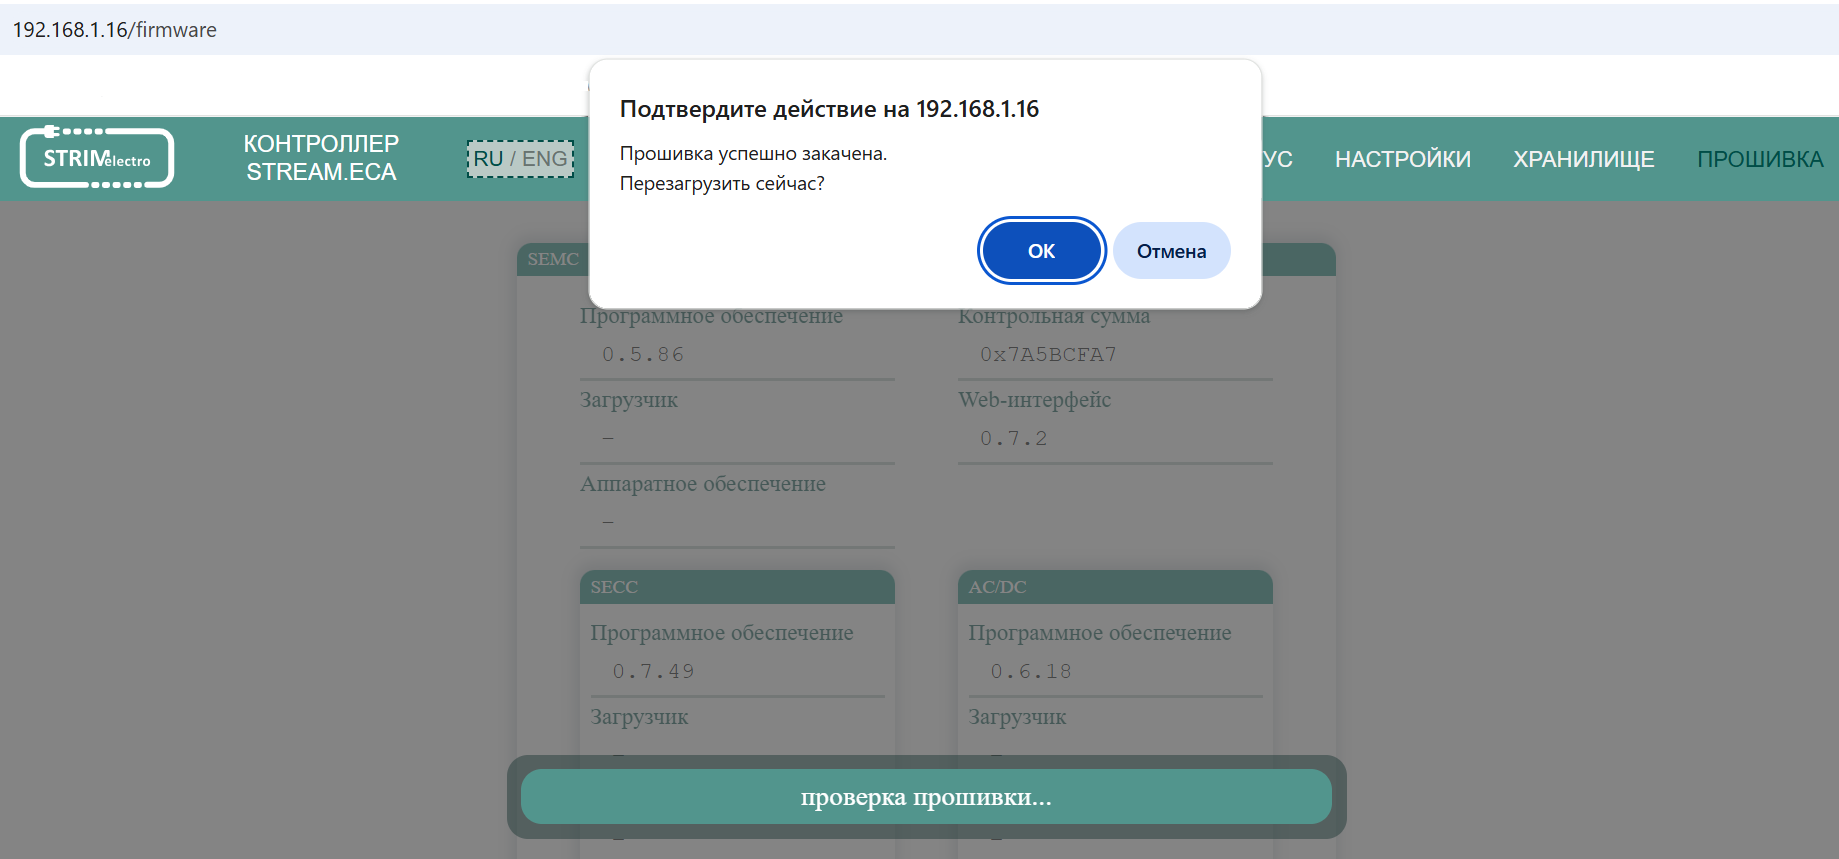Select the SECC software version 0.7.49
Viewport: 1839px width, 859px height.
[x=653, y=671]
